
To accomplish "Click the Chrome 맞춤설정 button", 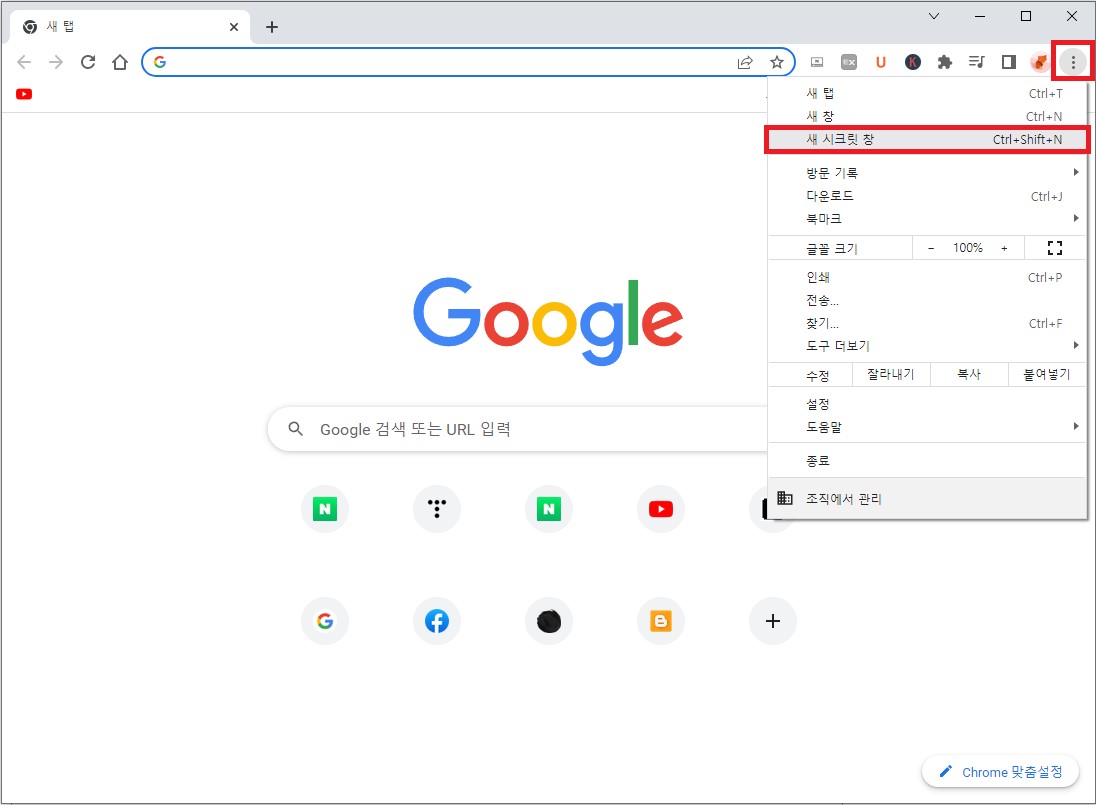I will click(1000, 771).
